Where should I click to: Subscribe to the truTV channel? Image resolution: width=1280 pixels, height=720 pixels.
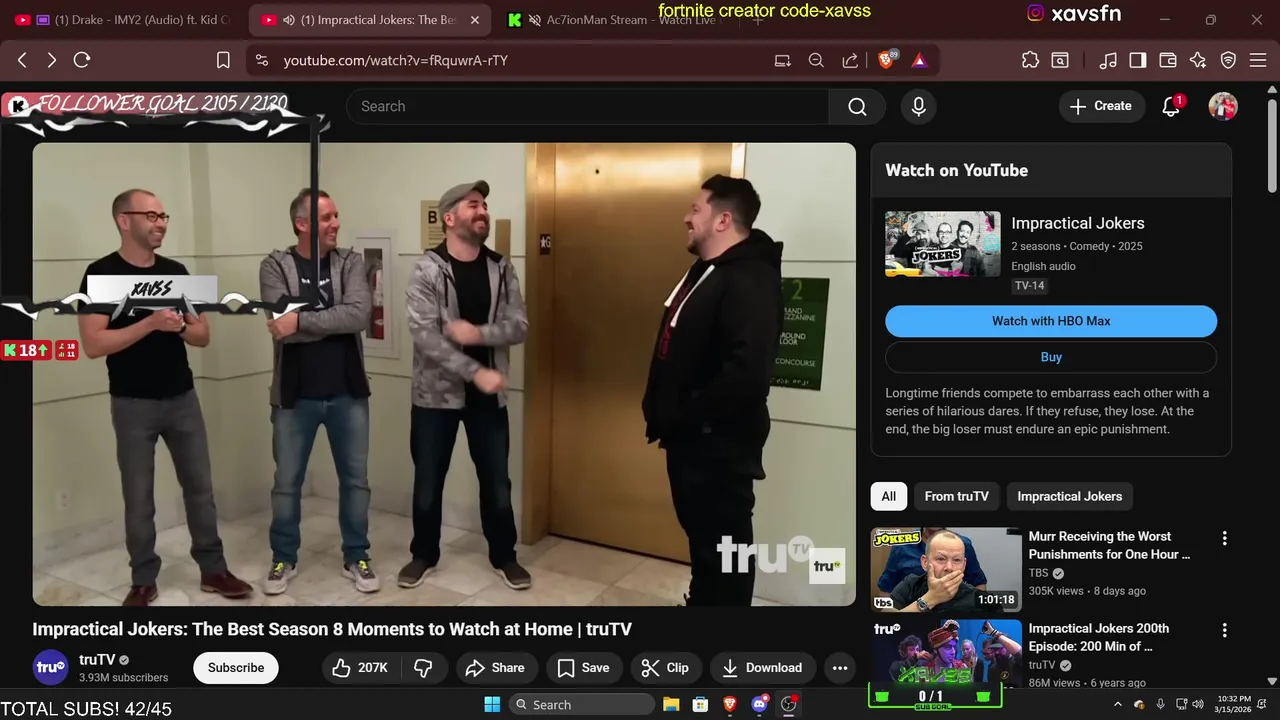[x=236, y=668]
